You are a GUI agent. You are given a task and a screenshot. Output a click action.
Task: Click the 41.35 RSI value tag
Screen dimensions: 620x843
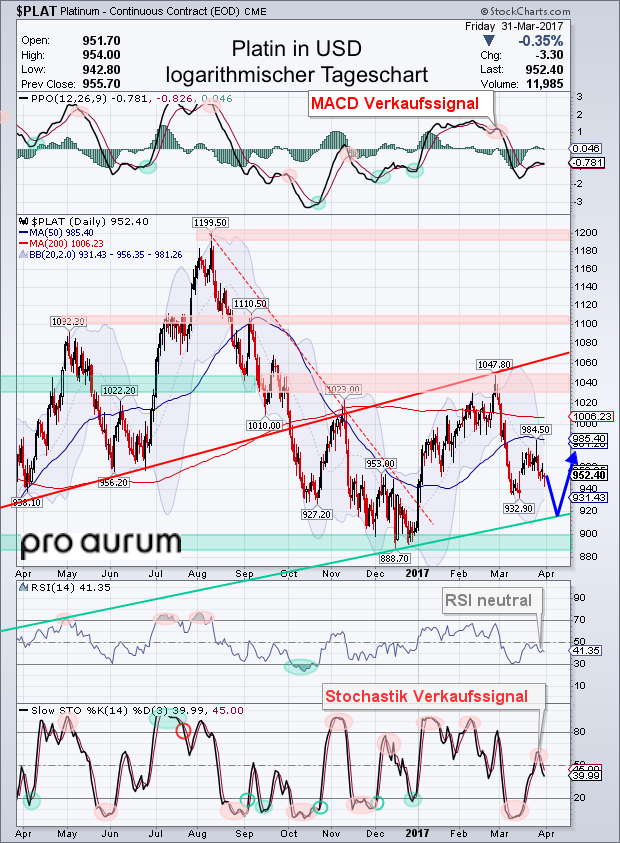[585, 651]
